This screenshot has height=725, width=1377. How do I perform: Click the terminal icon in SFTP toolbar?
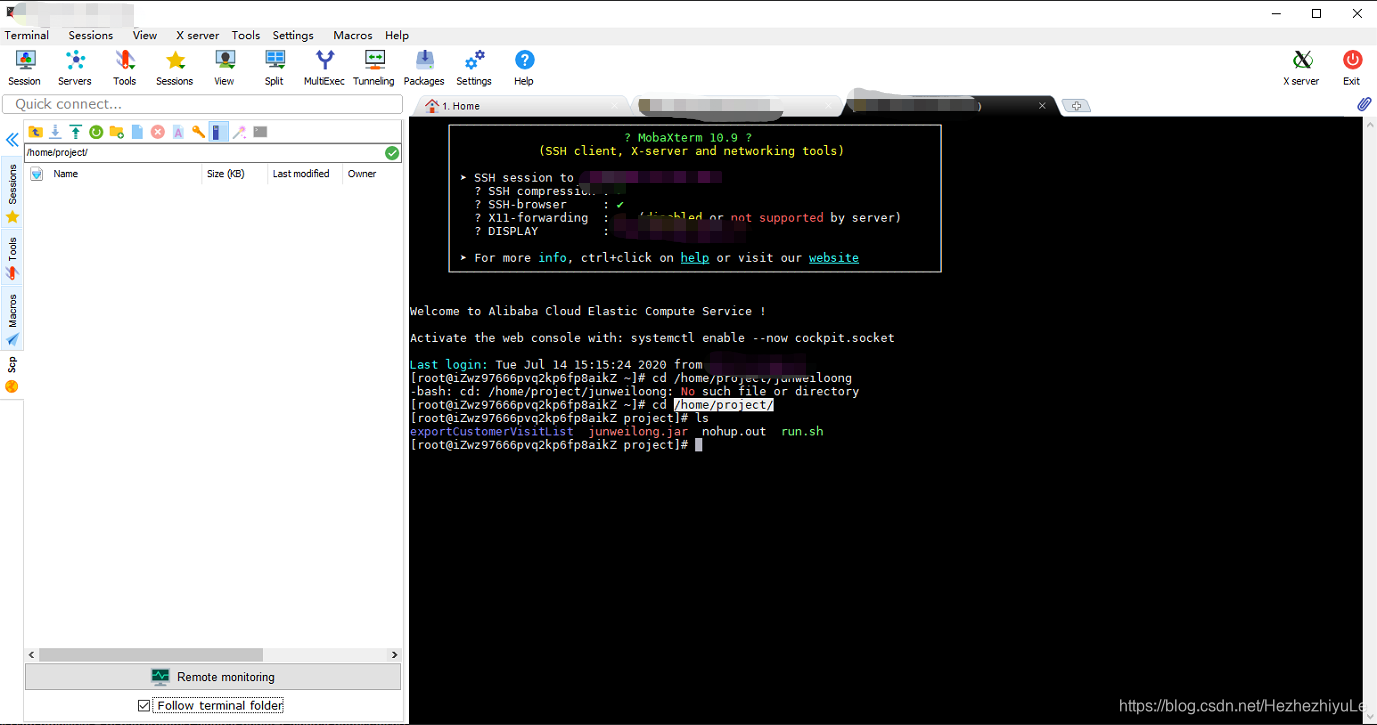(x=260, y=132)
